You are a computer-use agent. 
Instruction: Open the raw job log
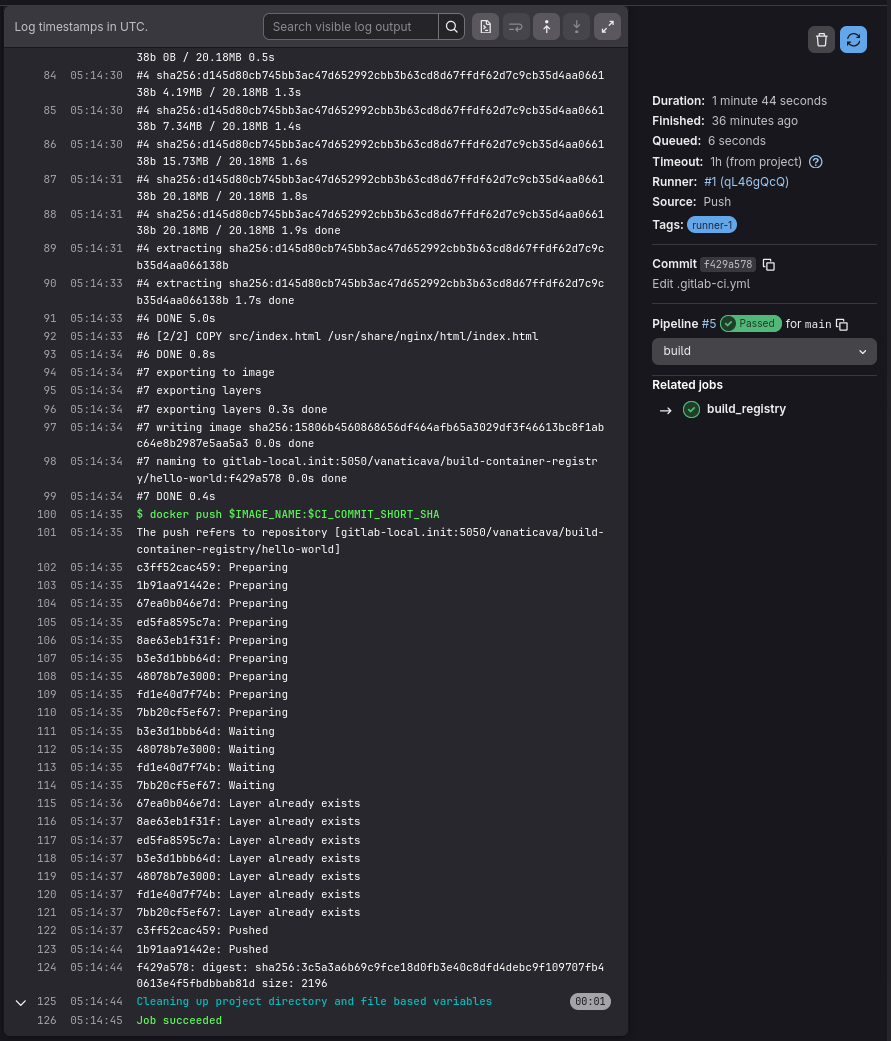pos(485,27)
